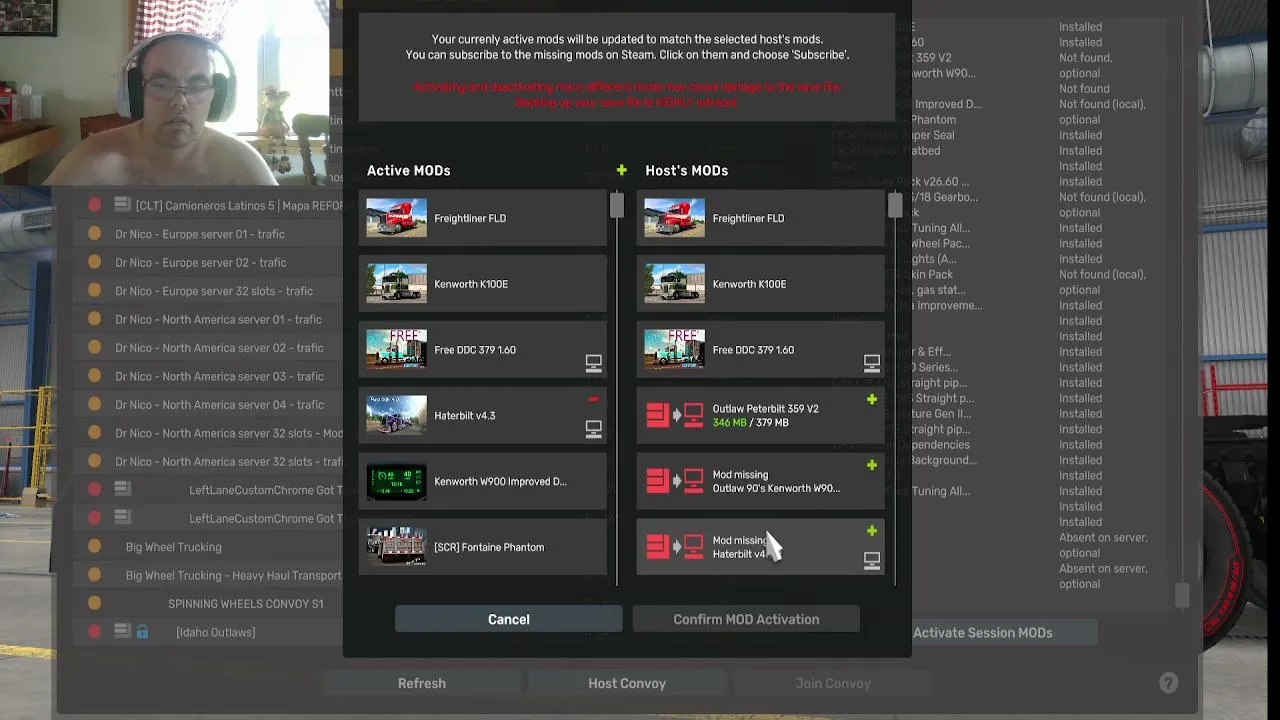Screen dimensions: 1280x720
Task: Select the "Big Wheel Trucking - Heavy Haul Transport" server
Action: point(234,576)
